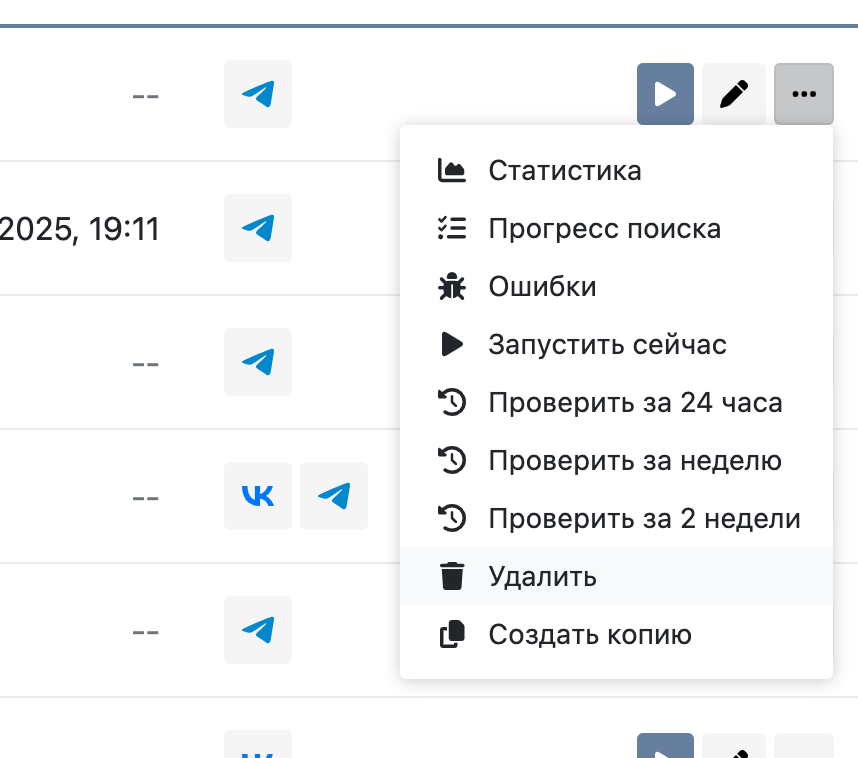Click the trash icon for Удалить
The image size is (858, 758).
[x=452, y=577]
